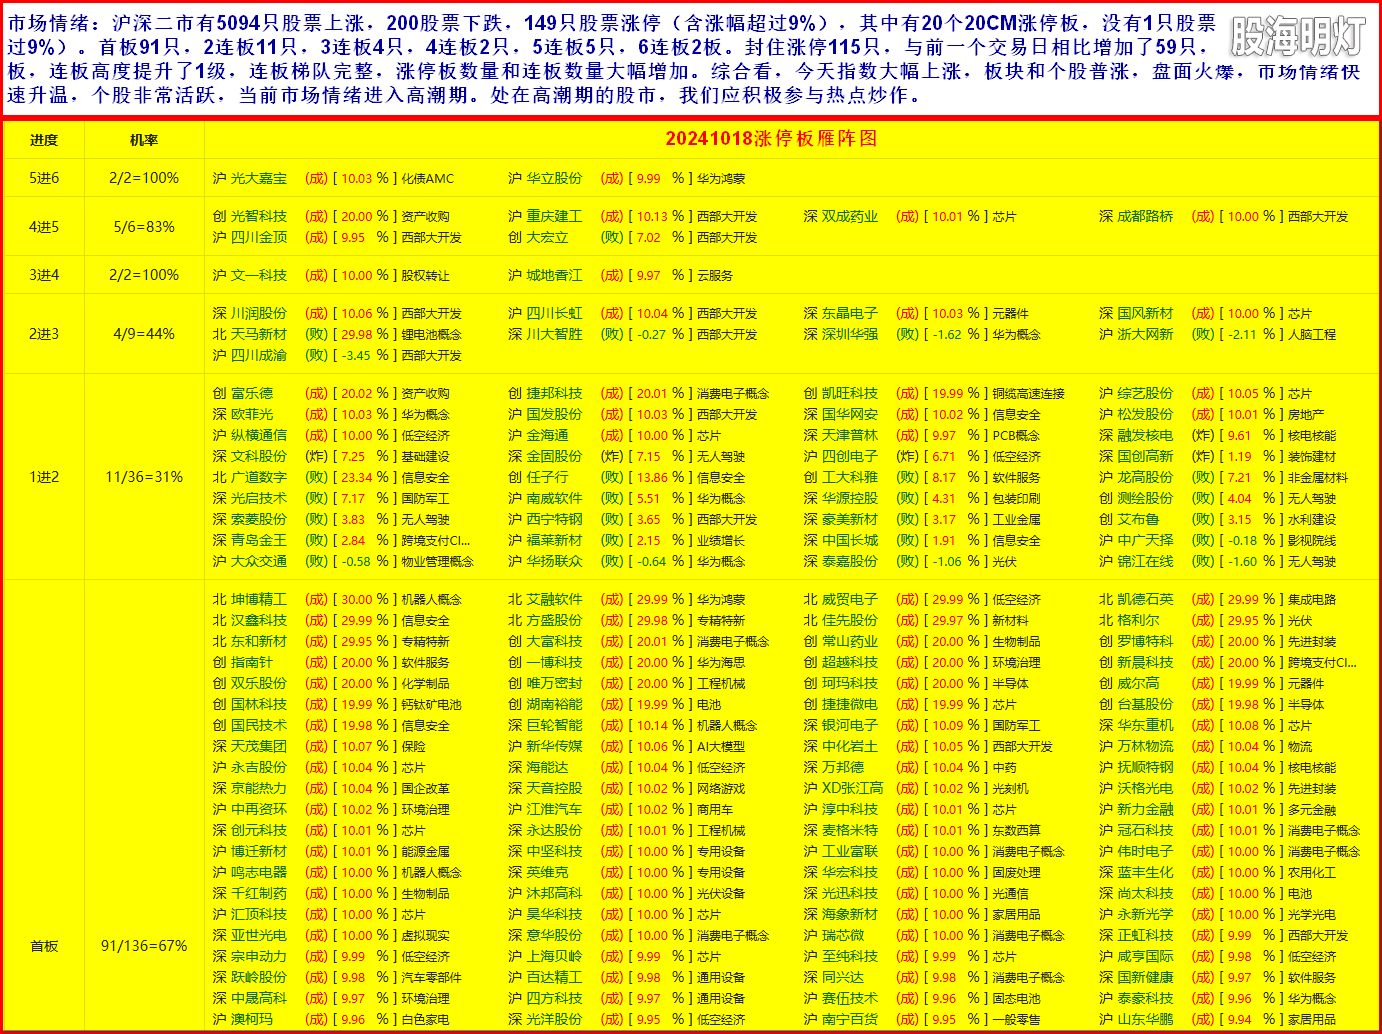Image resolution: width=1382 pixels, height=1034 pixels.
Task: Select the 13.86 gain of 任子行
Action: 652,477
